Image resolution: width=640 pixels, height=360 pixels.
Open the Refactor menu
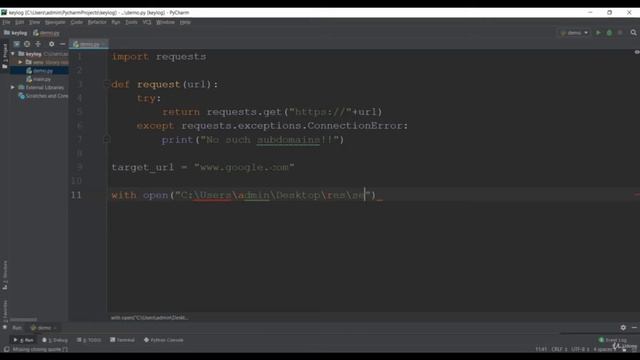click(x=97, y=22)
